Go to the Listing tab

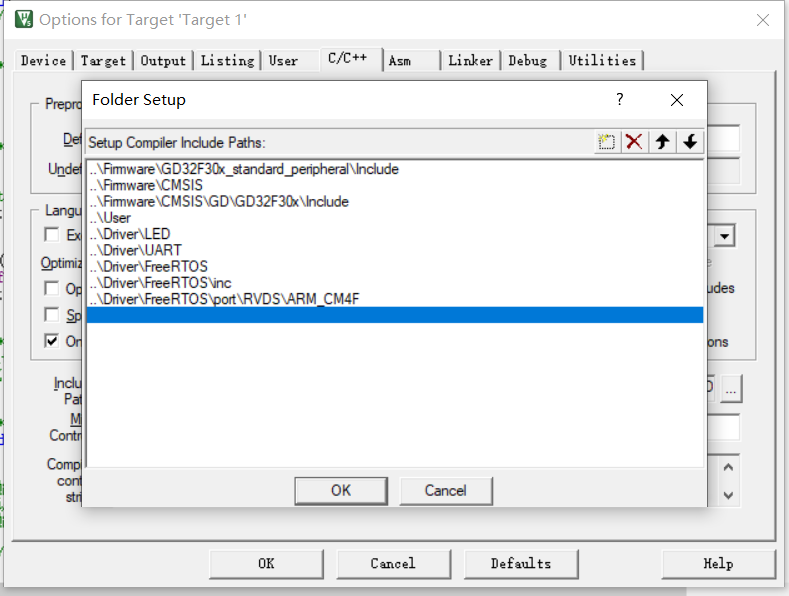coord(227,60)
